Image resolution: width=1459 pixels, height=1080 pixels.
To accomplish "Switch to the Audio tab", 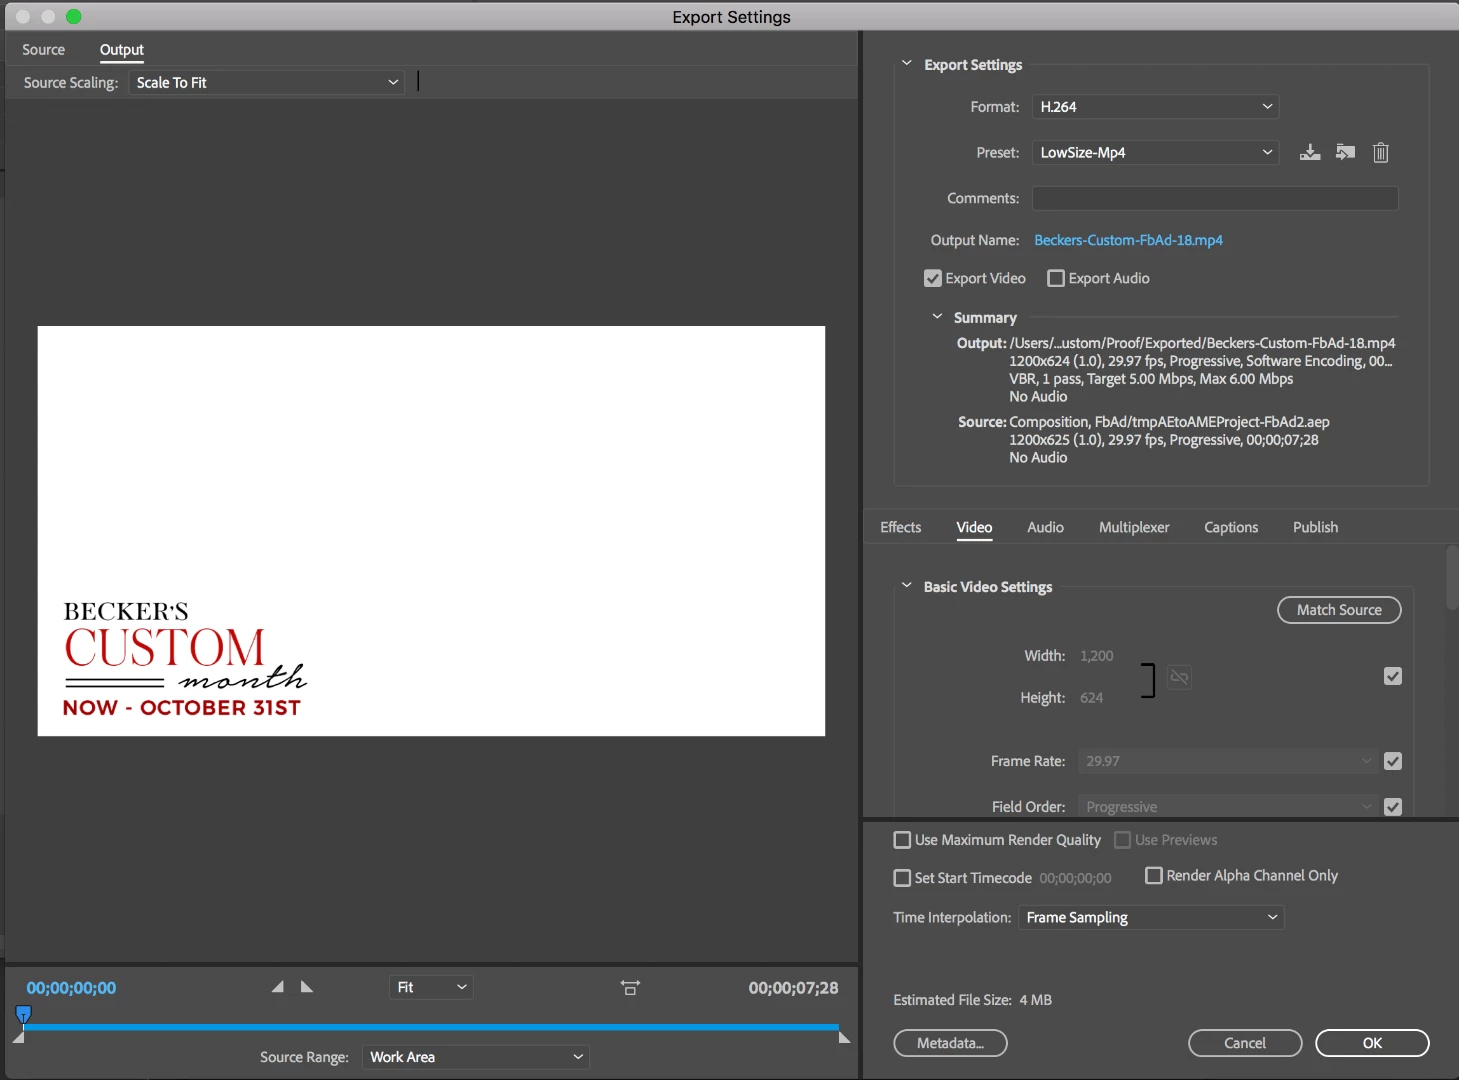I will [x=1045, y=527].
